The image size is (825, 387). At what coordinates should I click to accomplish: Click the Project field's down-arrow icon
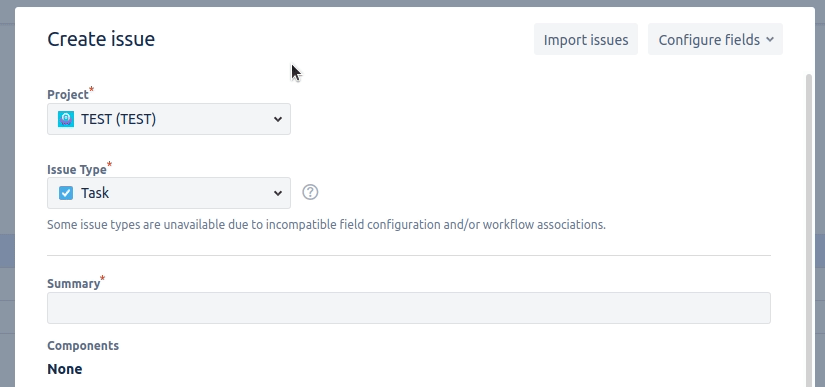278,119
